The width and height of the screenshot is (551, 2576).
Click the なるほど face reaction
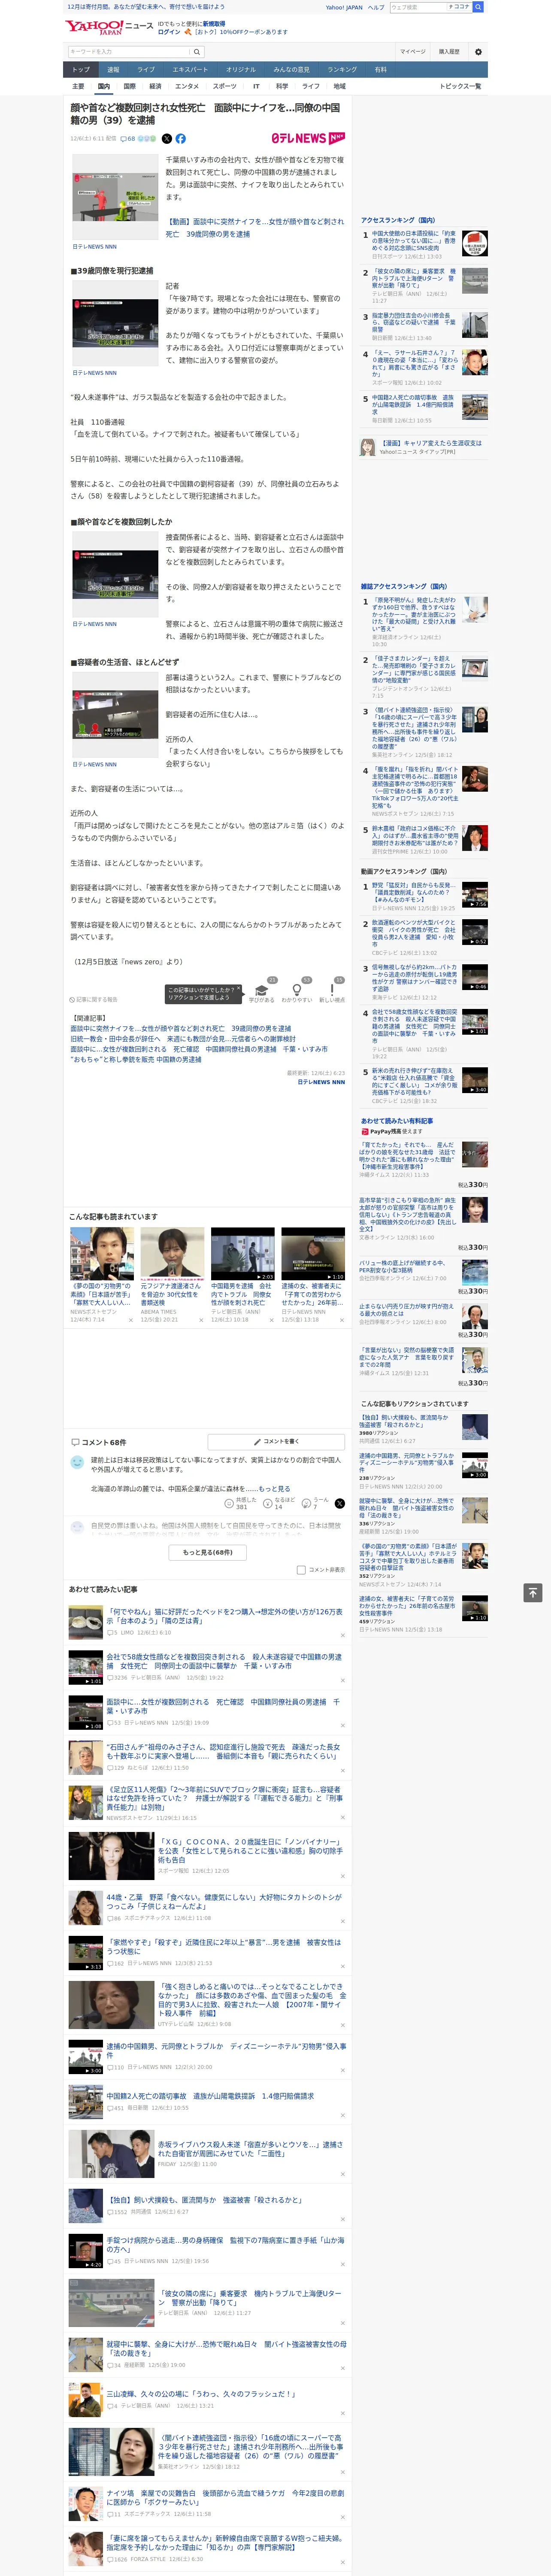pos(268,1503)
